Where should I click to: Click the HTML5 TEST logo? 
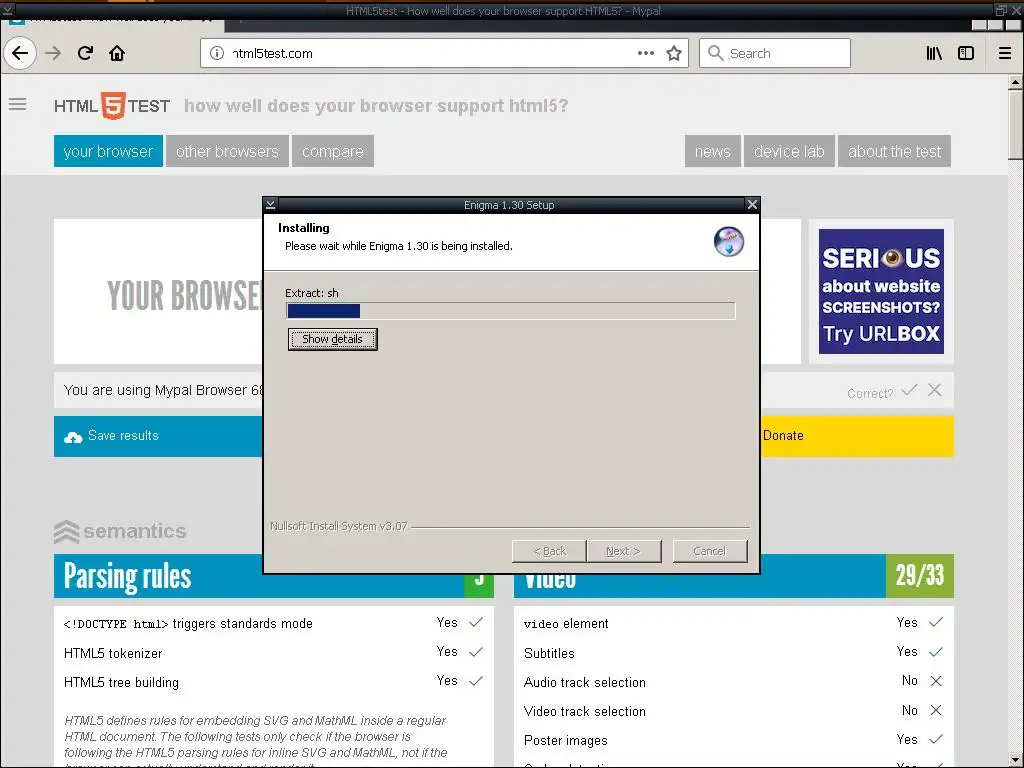(x=112, y=105)
